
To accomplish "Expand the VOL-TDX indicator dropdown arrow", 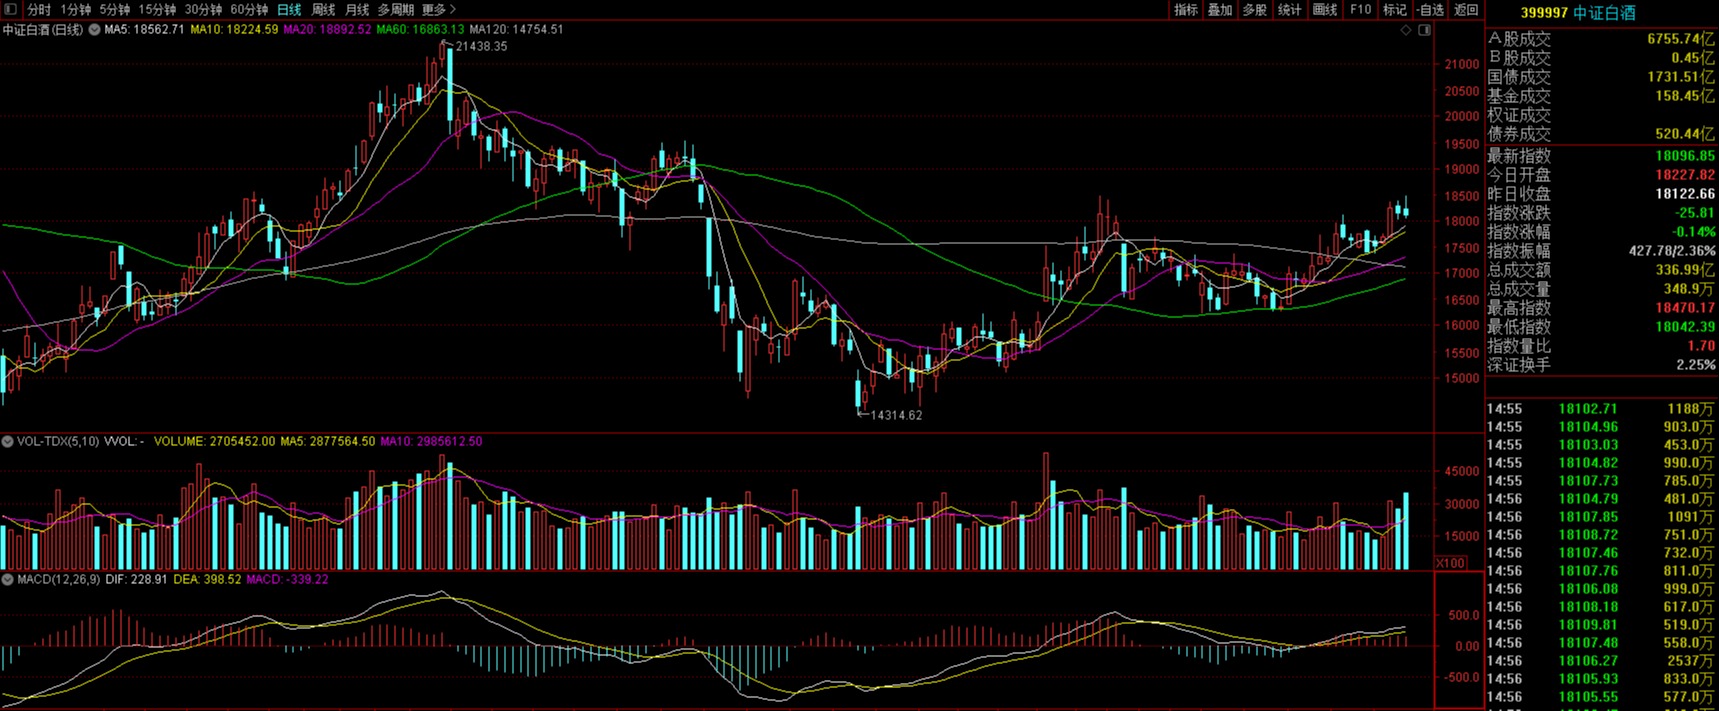I will click(8, 441).
